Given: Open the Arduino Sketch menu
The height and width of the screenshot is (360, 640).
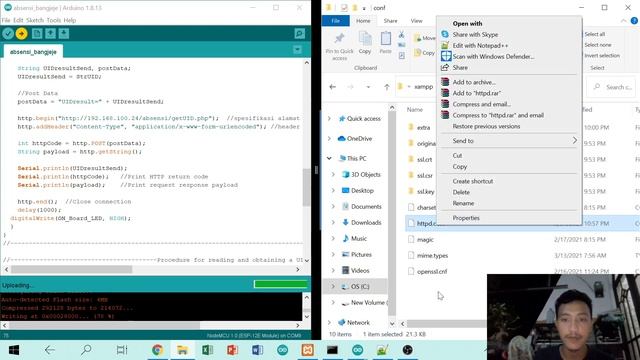Looking at the screenshot, I should [35, 20].
